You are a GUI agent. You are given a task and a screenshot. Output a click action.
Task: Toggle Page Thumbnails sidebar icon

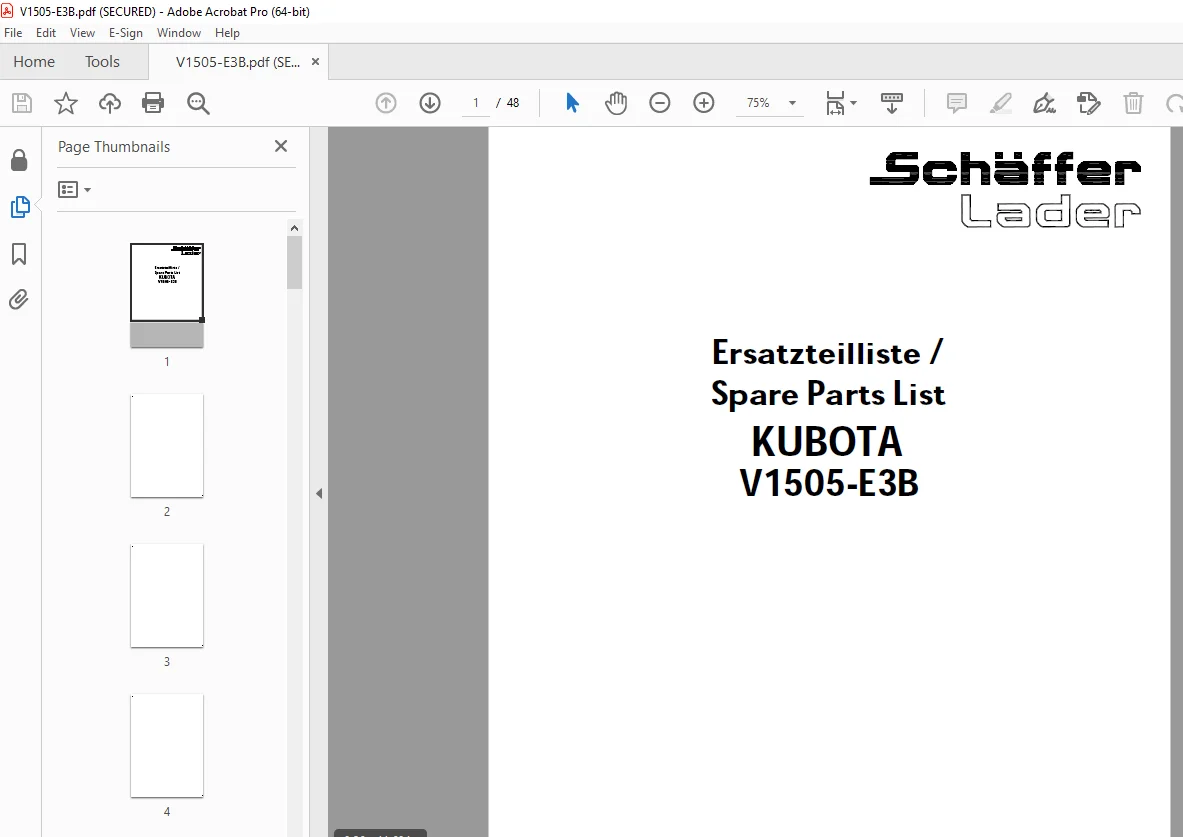coord(20,207)
